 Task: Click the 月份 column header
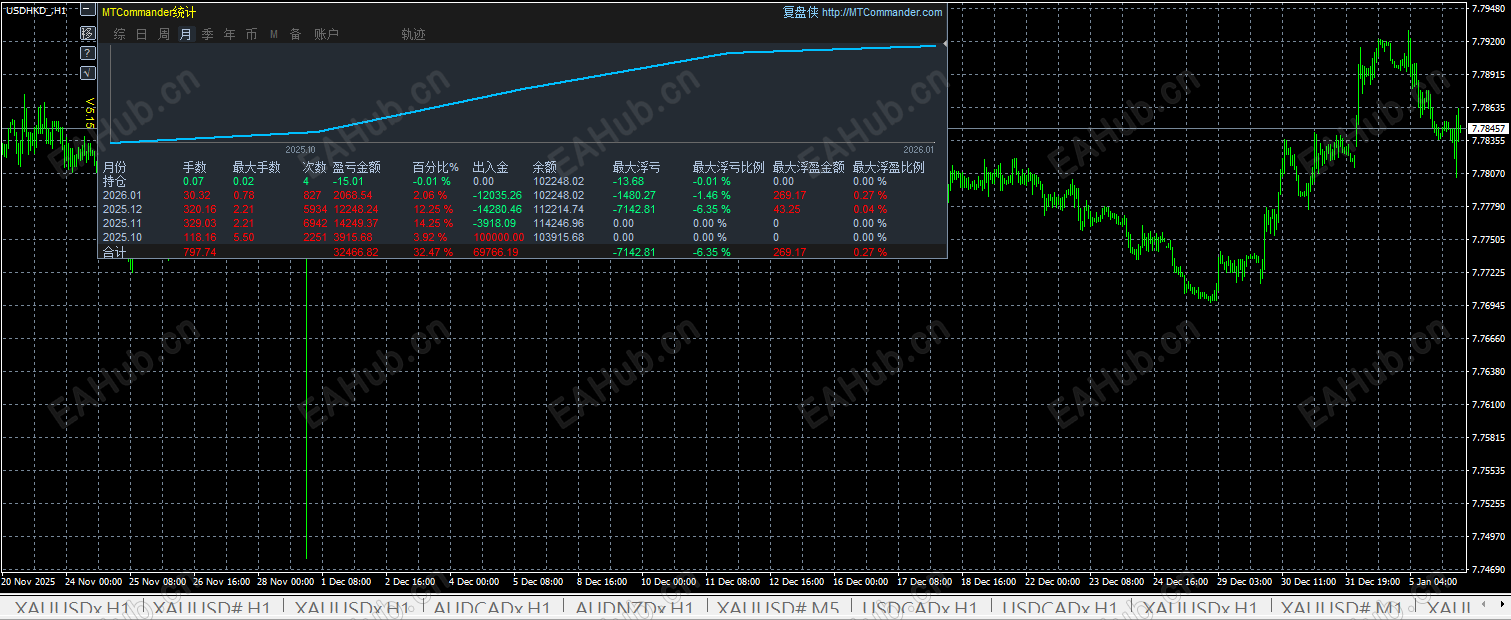115,167
